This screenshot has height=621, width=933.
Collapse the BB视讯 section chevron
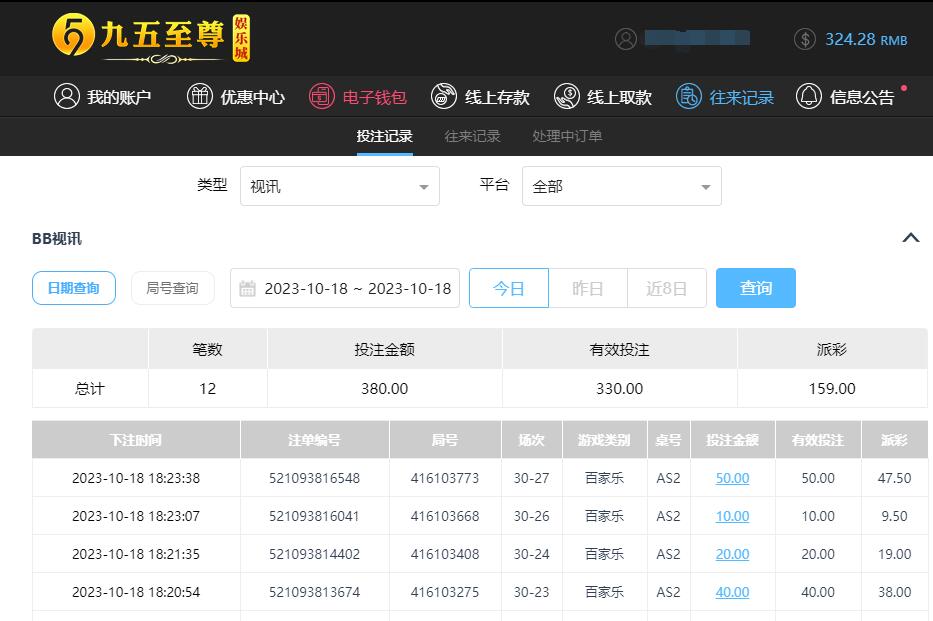click(910, 238)
